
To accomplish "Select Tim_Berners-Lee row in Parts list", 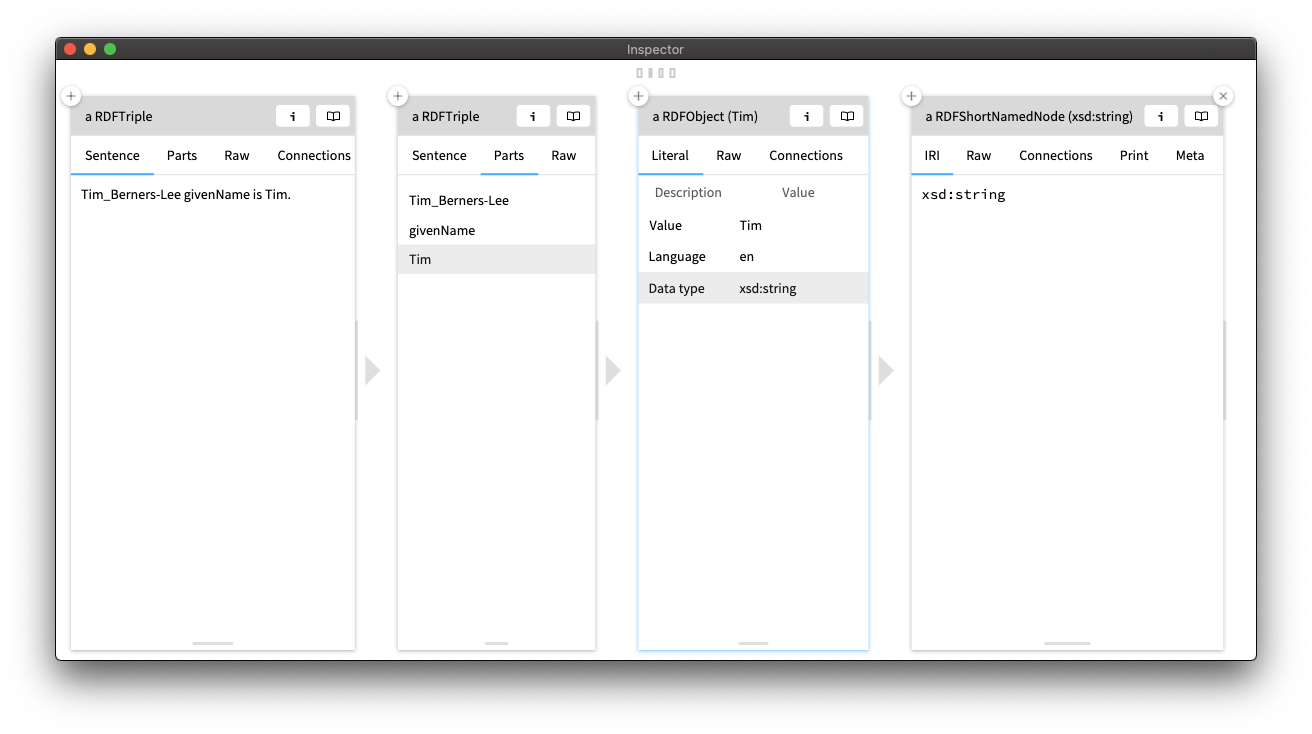I will click(x=497, y=200).
